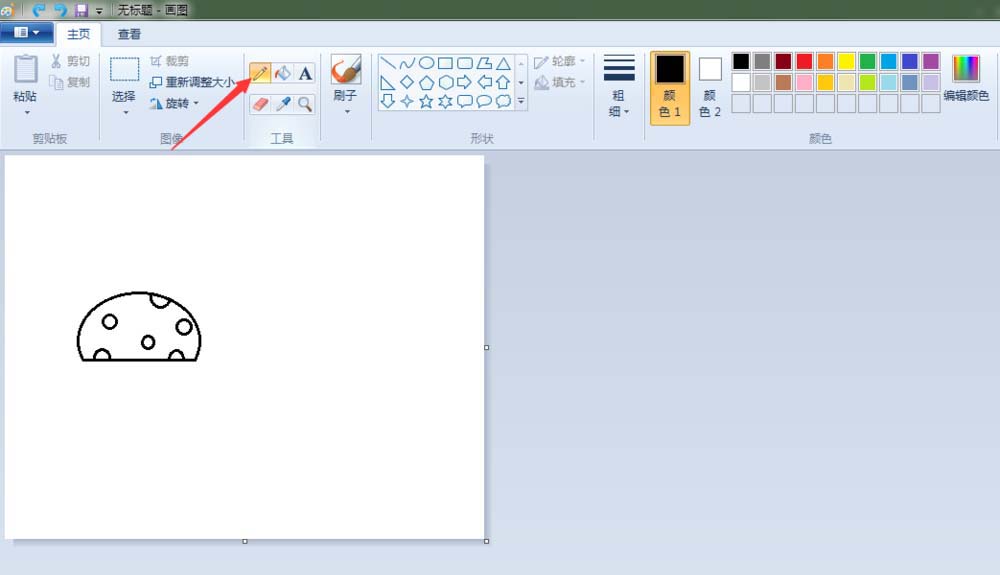Viewport: 1000px width, 575px height.
Task: Select the Eraser tool
Action: (x=260, y=104)
